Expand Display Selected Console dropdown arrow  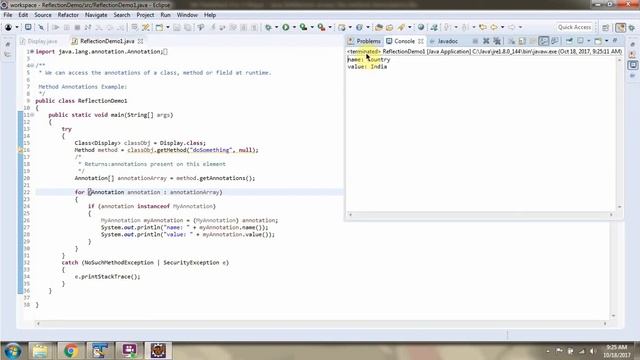(588, 41)
